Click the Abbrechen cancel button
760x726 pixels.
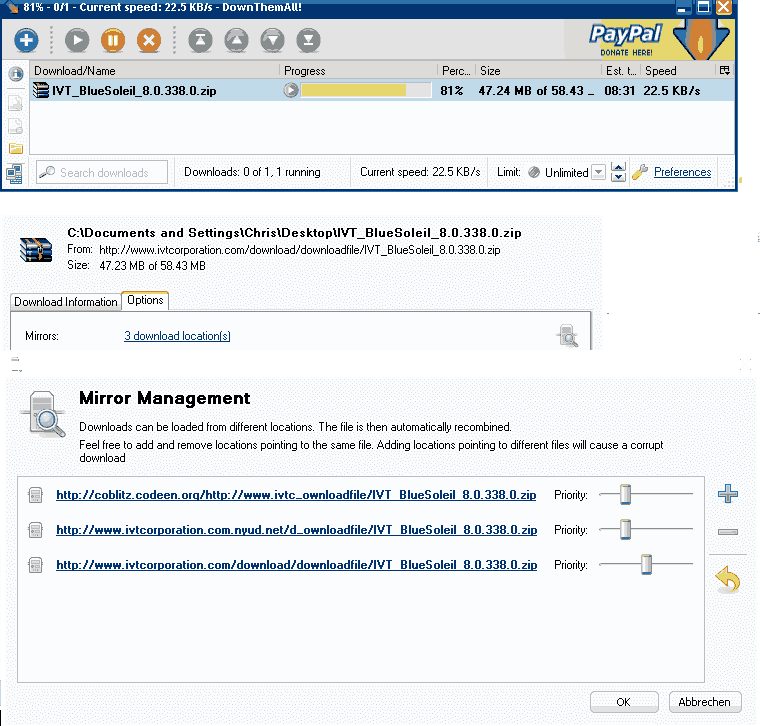coord(705,702)
